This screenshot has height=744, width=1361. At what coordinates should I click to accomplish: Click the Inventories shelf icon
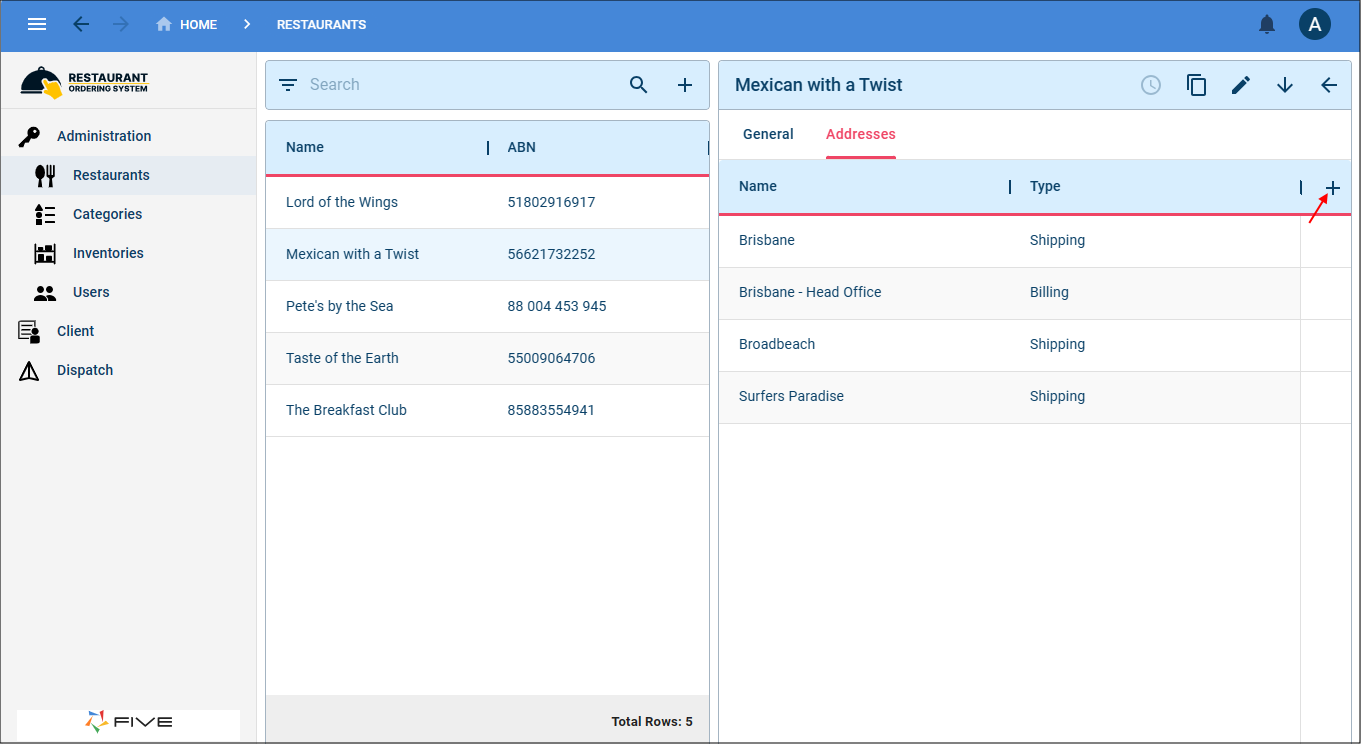coord(45,253)
